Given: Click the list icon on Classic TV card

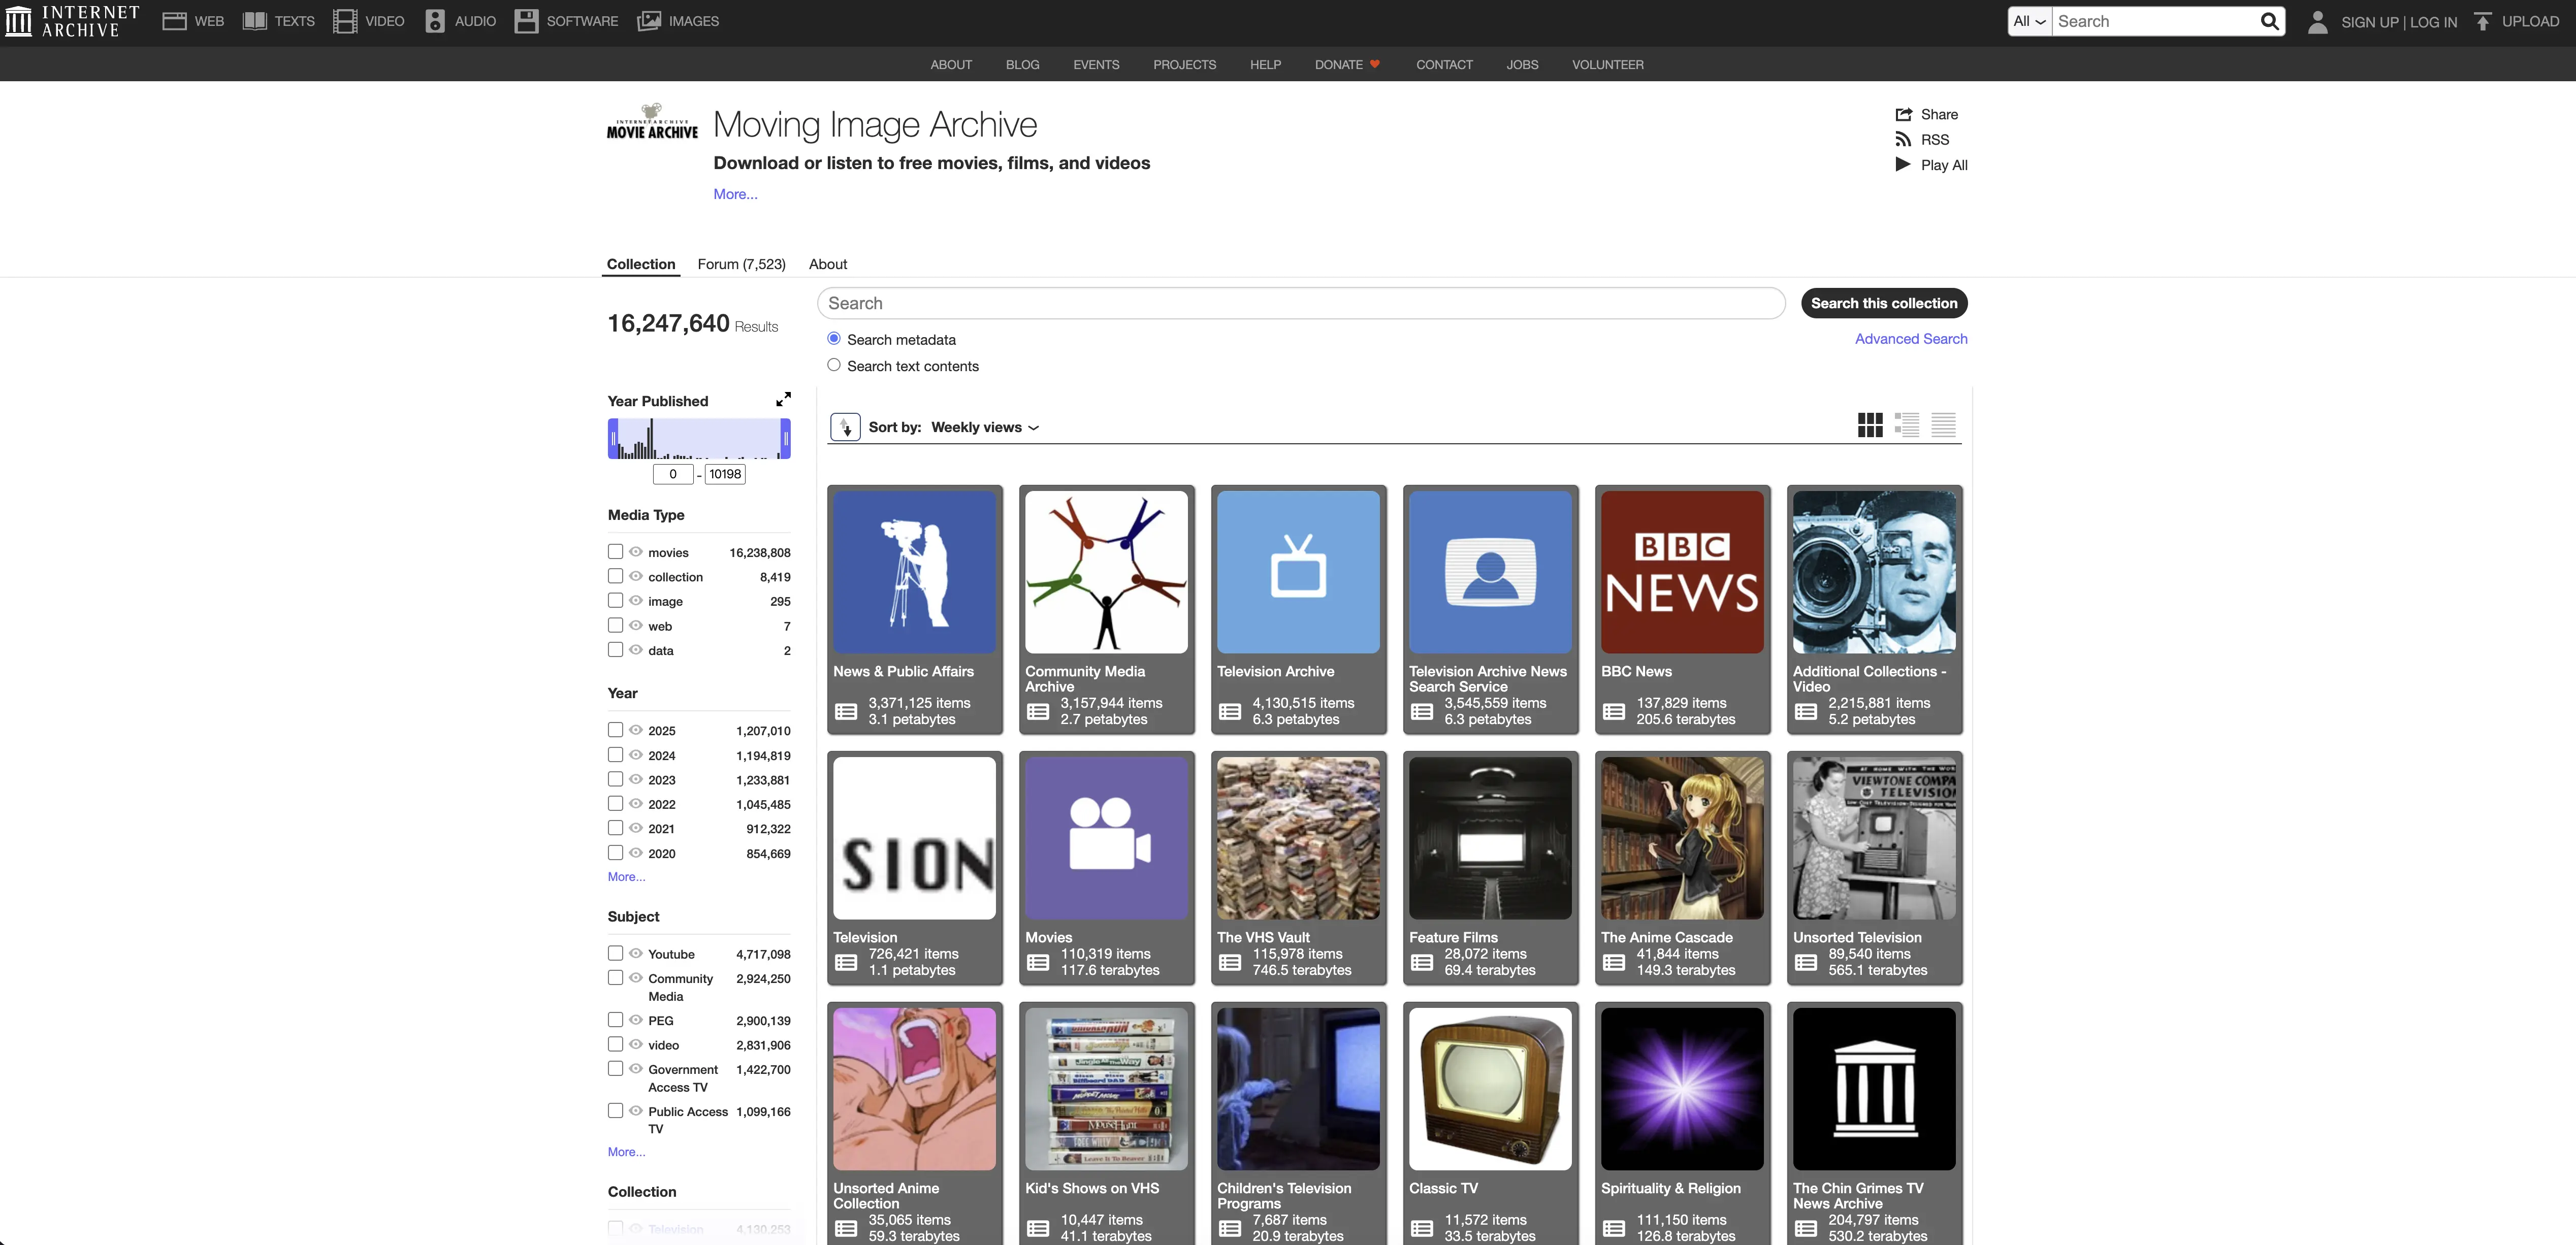Looking at the screenshot, I should [x=1422, y=1228].
